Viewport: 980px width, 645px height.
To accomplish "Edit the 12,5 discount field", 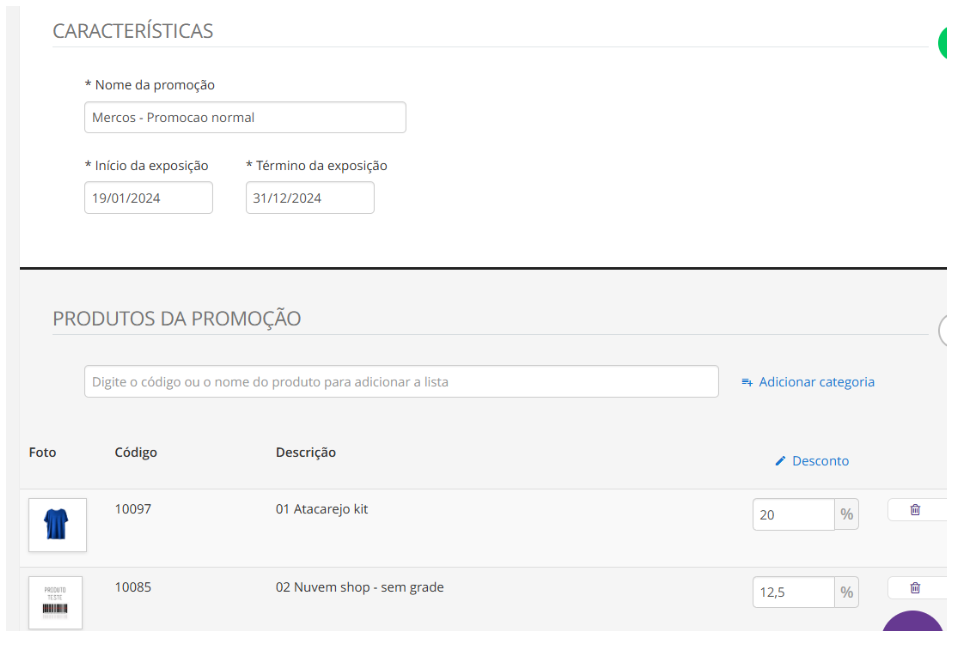I will coord(793,592).
